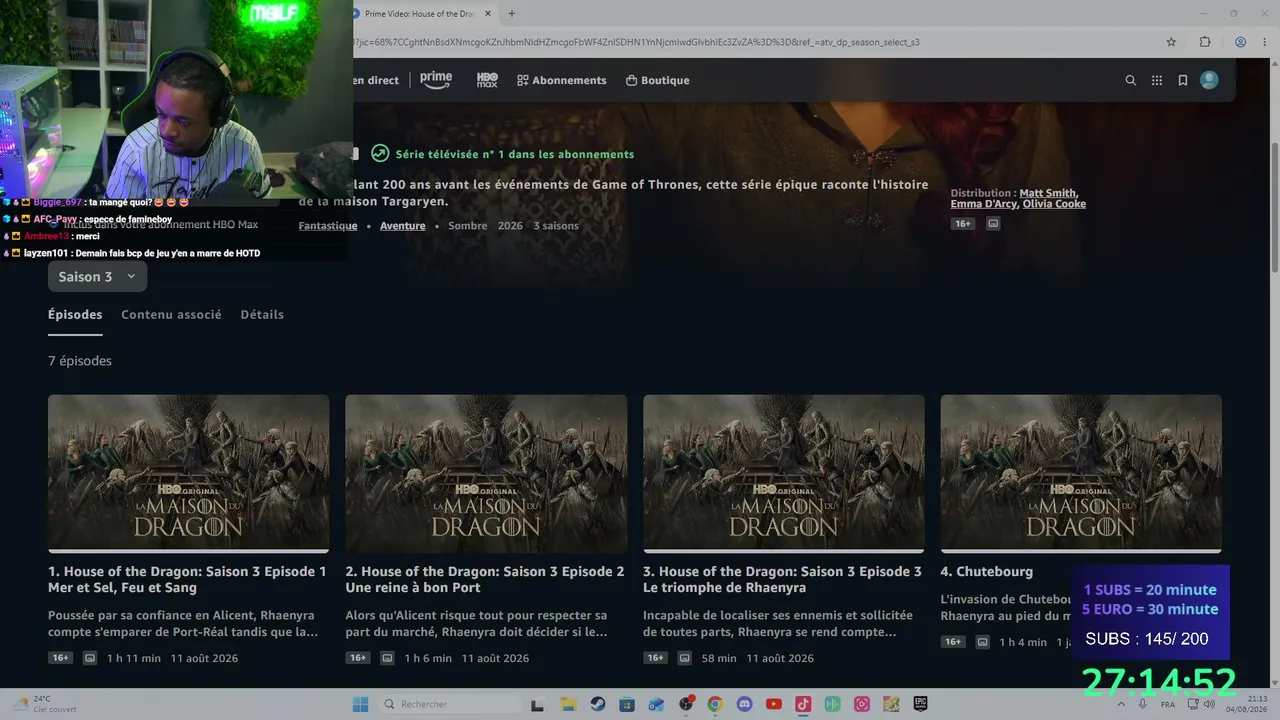
Task: Click the FRA keyboard language indicator
Action: (1168, 704)
